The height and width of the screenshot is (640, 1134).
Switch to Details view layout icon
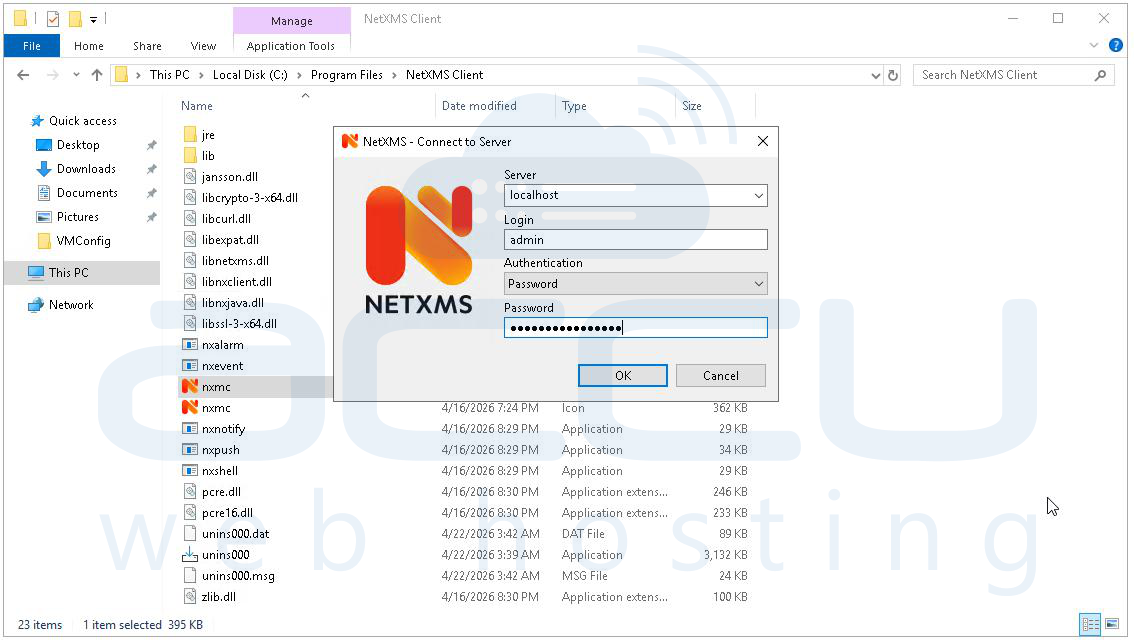point(1090,624)
